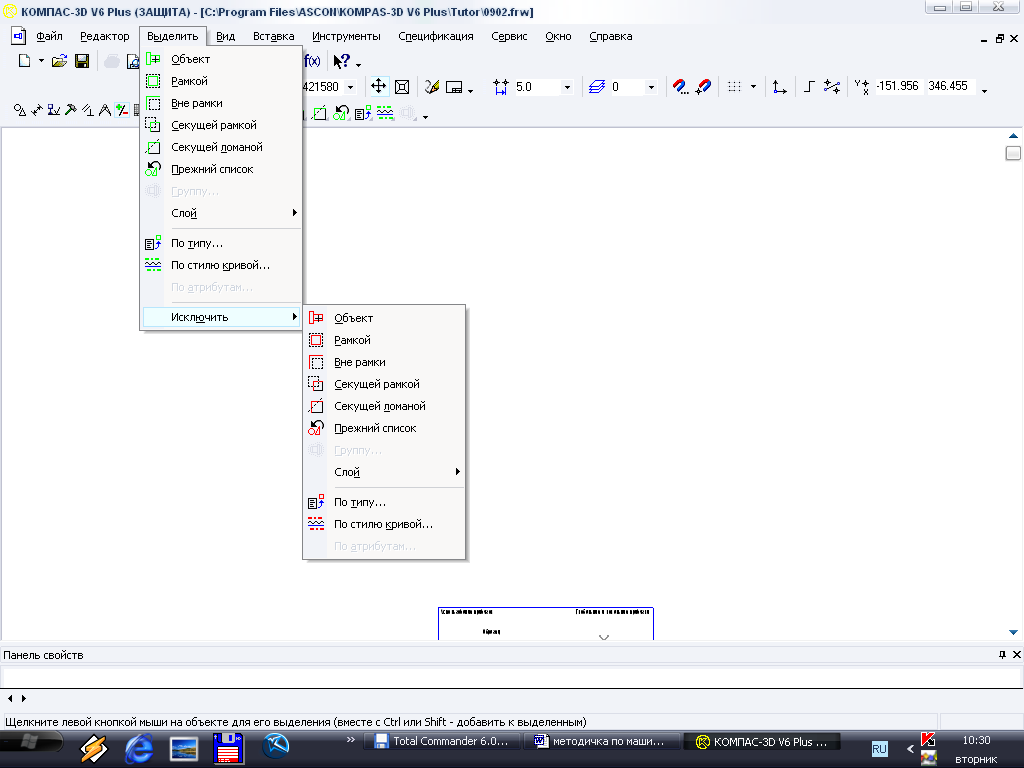Select the pan/move view tool
The height and width of the screenshot is (768, 1024).
point(378,86)
